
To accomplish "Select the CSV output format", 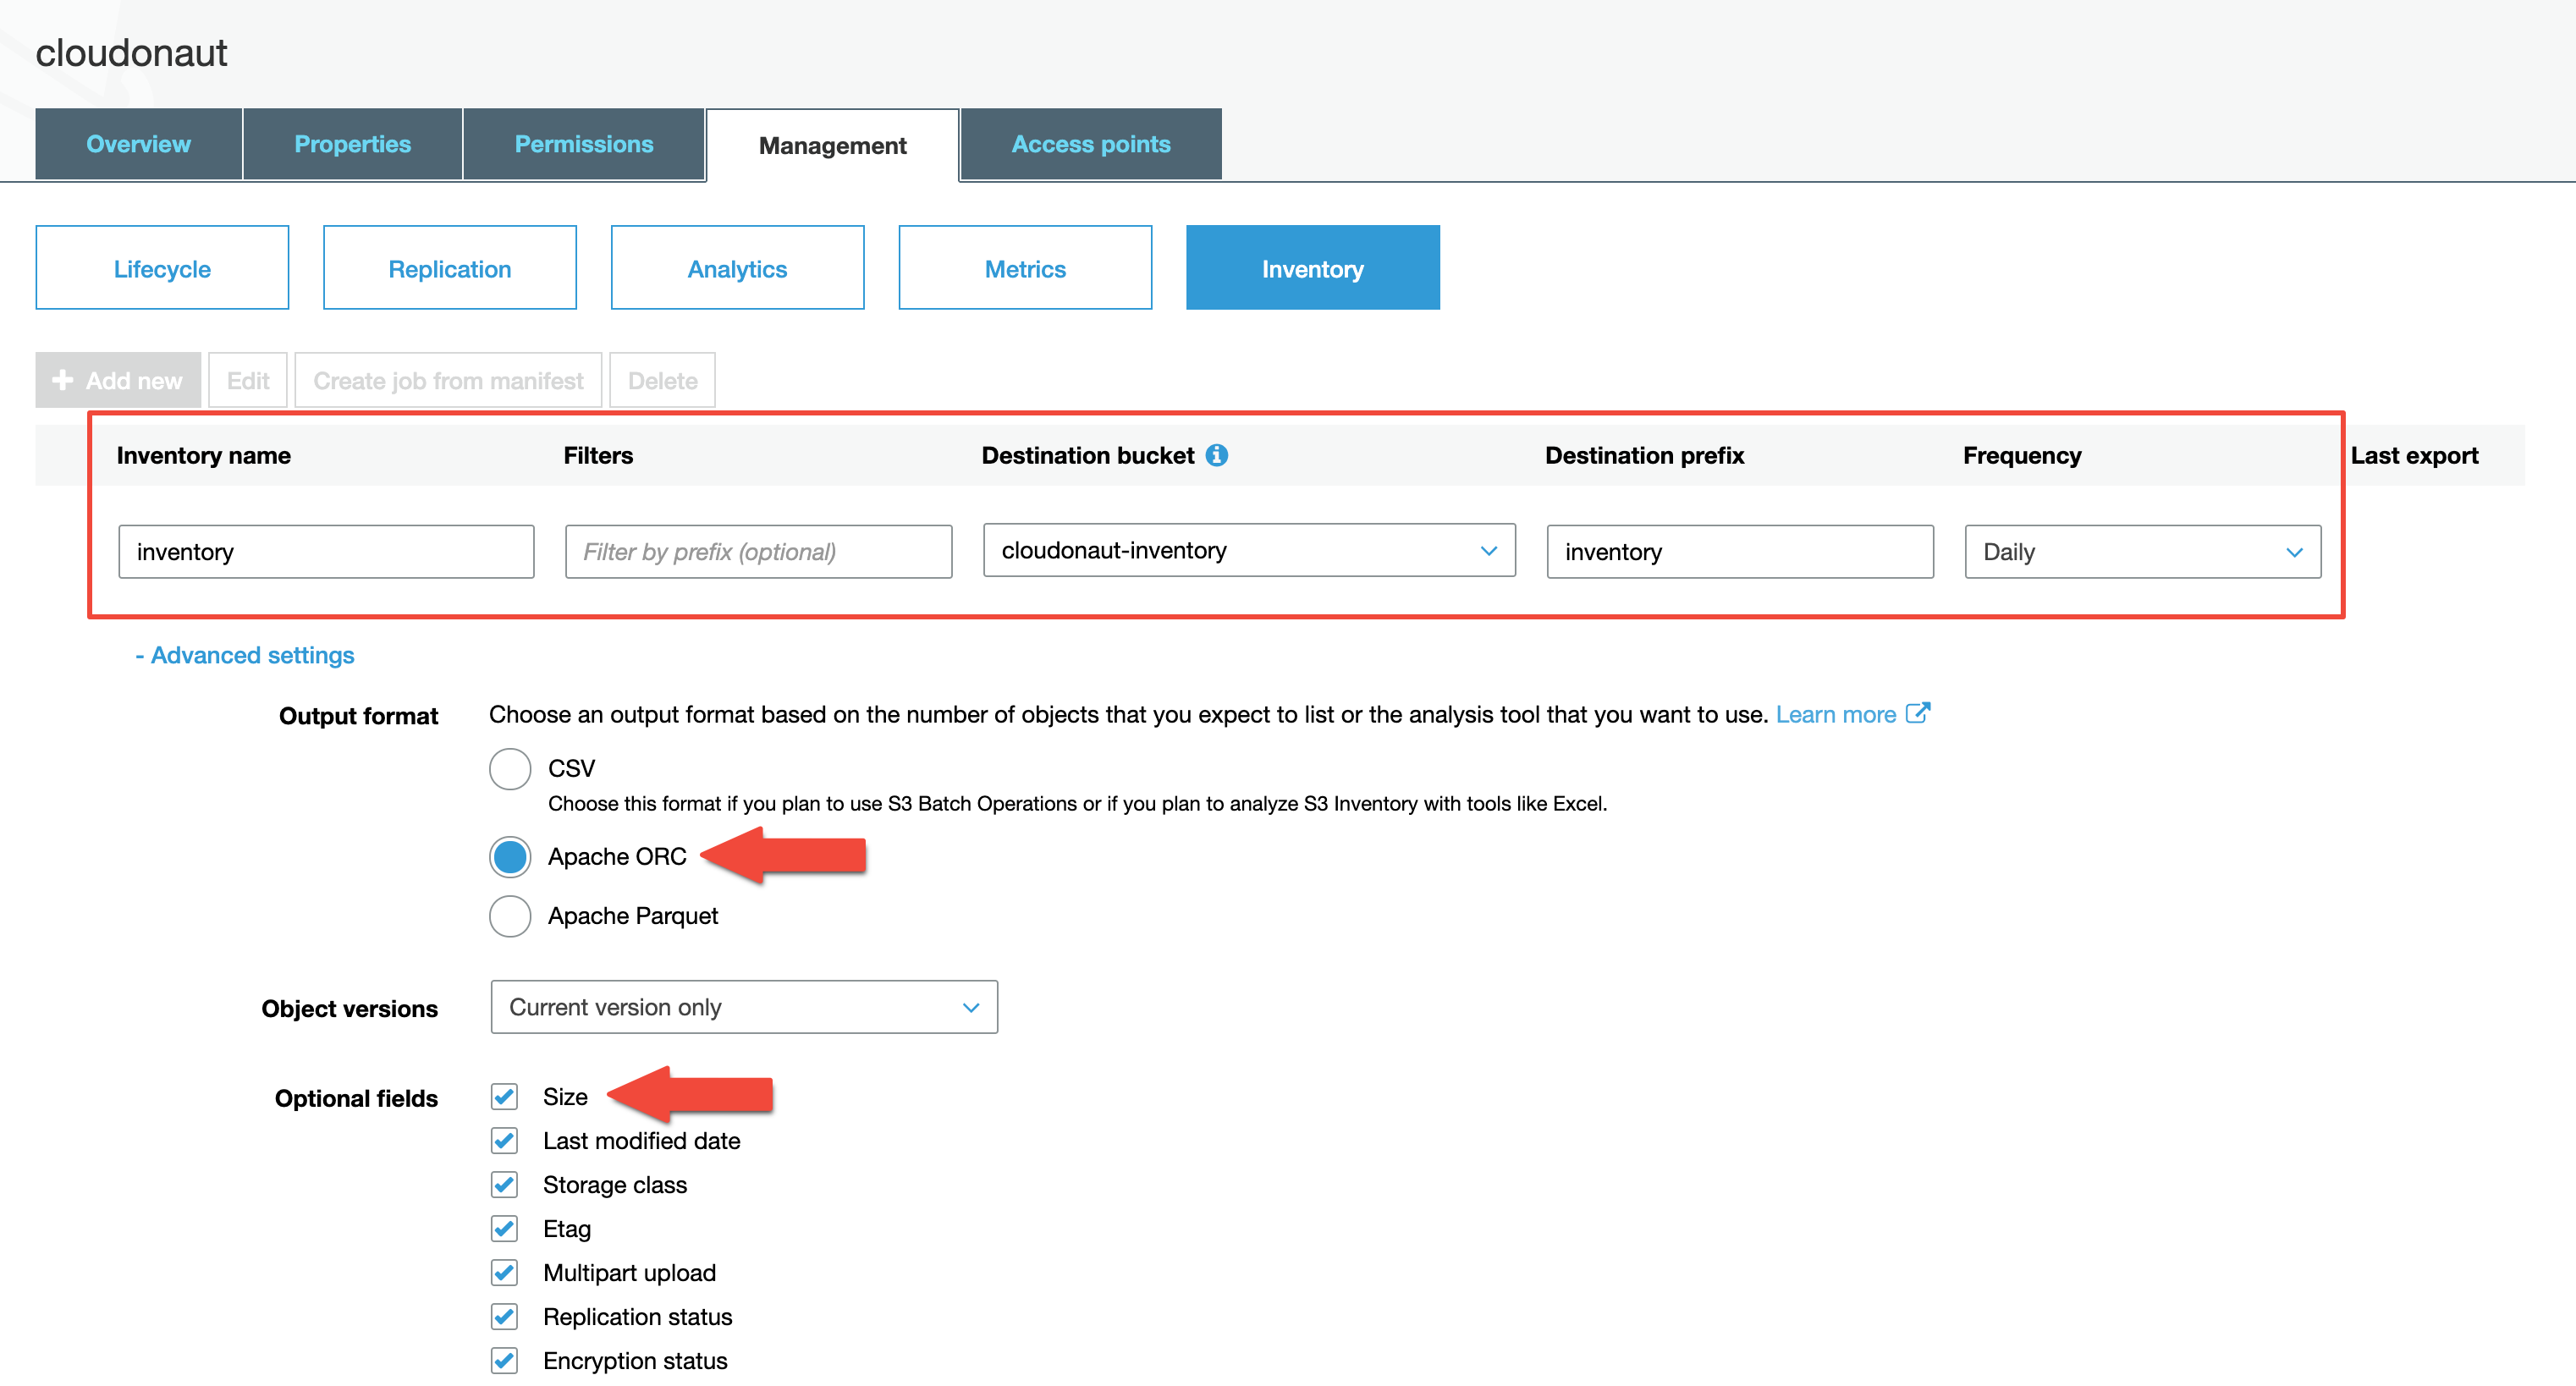I will pos(510,768).
